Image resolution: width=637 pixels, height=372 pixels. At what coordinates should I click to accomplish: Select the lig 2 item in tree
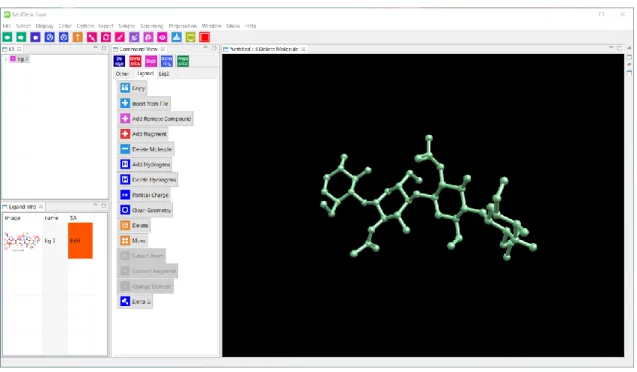20,59
